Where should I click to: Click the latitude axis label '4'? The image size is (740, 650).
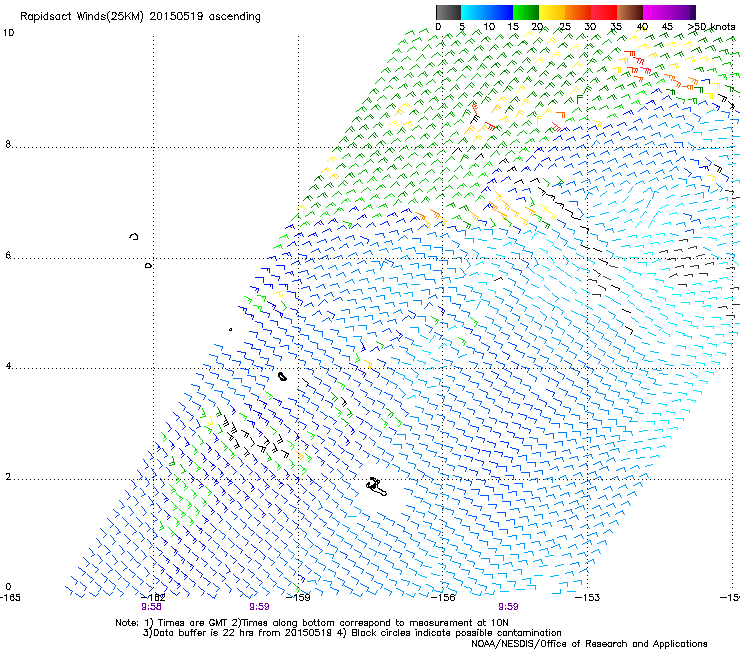click(8, 366)
